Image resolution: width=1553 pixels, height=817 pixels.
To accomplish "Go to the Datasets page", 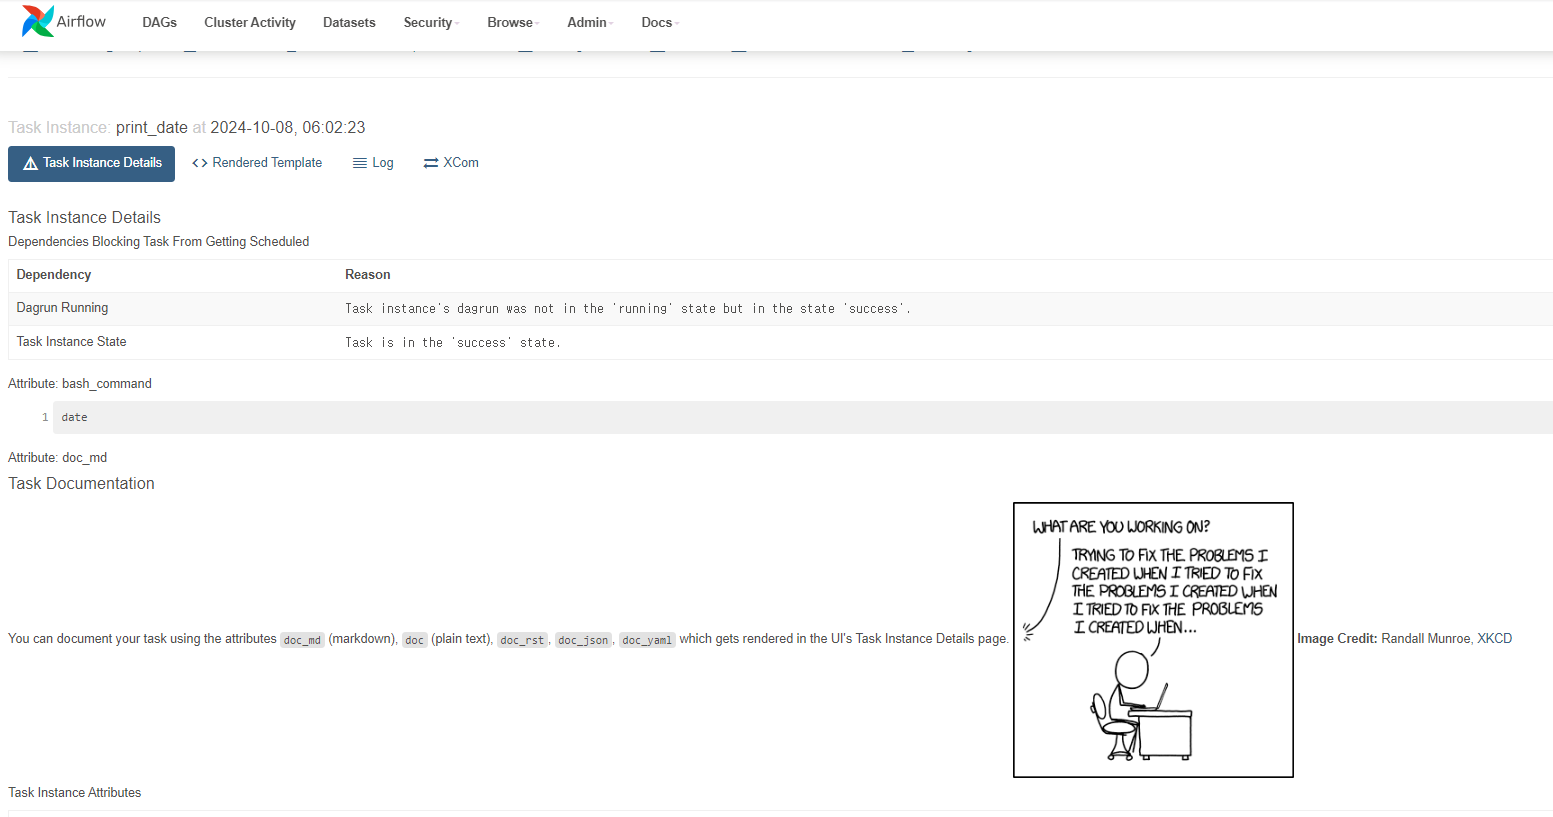I will pos(349,22).
